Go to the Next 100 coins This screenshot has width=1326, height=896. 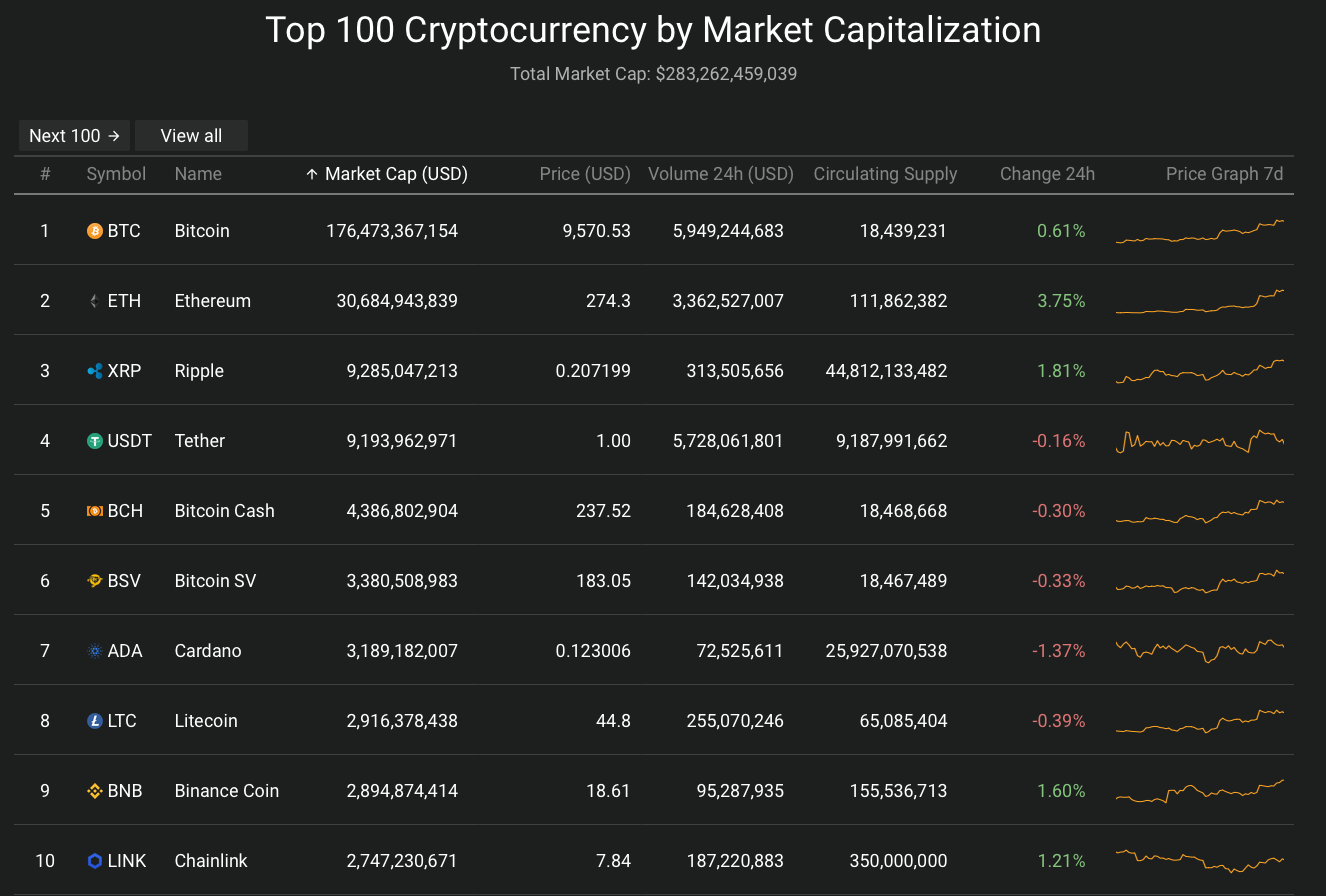[74, 136]
